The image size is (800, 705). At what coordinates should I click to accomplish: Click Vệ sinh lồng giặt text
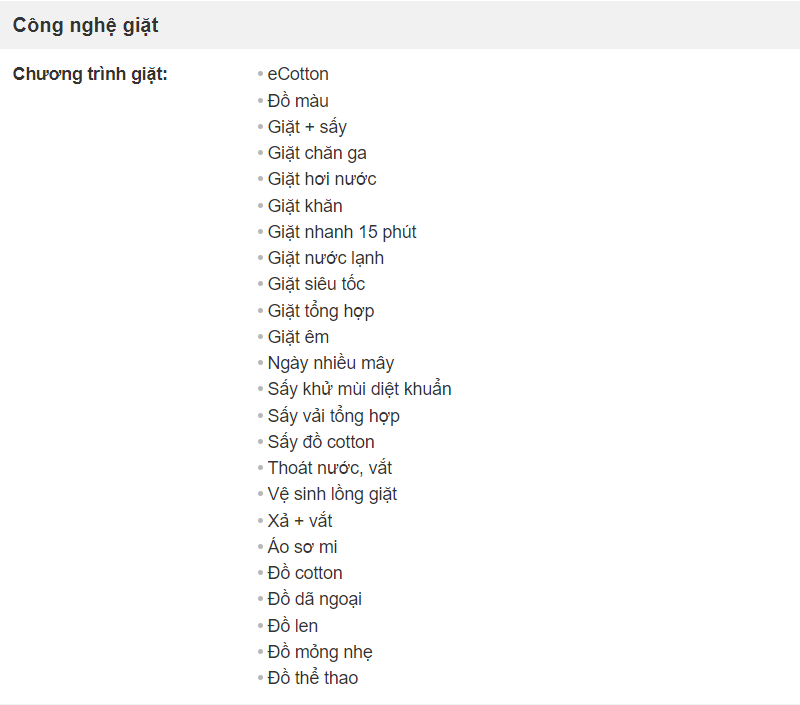pyautogui.click(x=332, y=494)
